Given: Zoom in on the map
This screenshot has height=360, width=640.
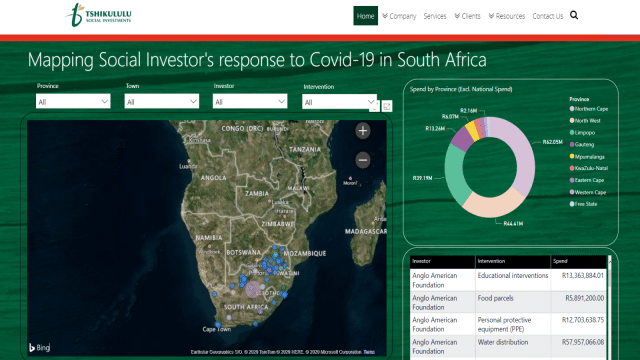Looking at the screenshot, I should pos(362,131).
